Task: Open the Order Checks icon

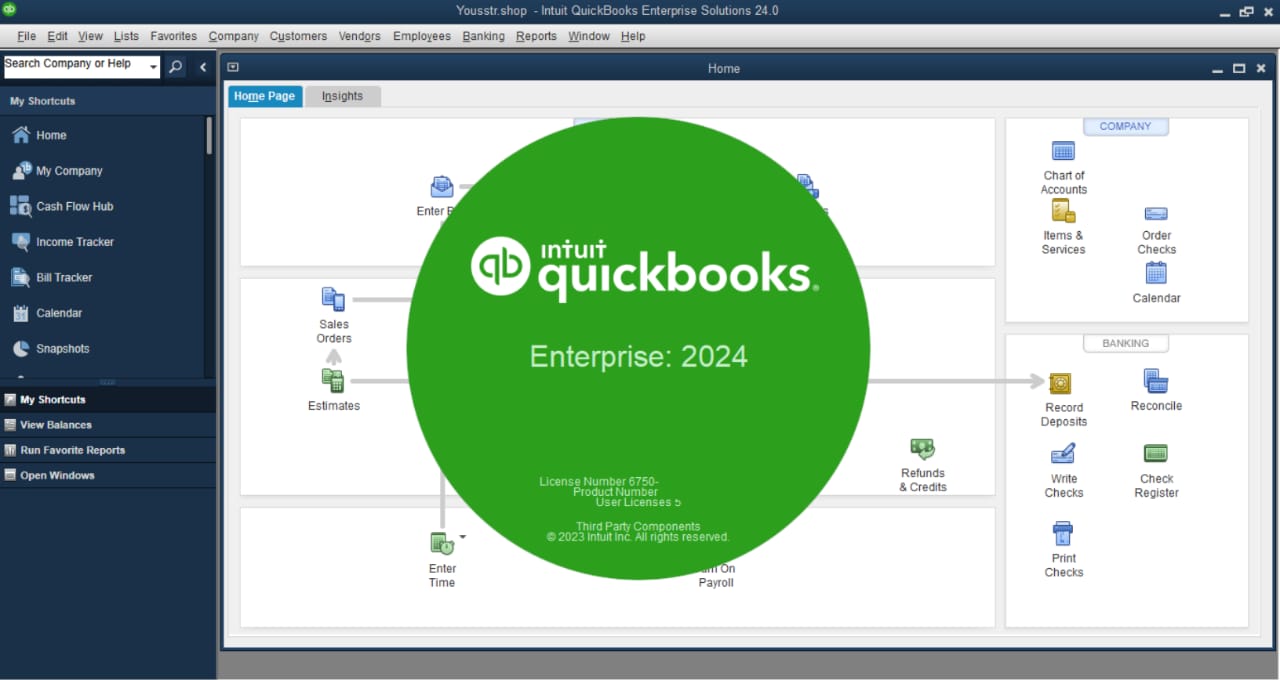Action: (x=1156, y=214)
